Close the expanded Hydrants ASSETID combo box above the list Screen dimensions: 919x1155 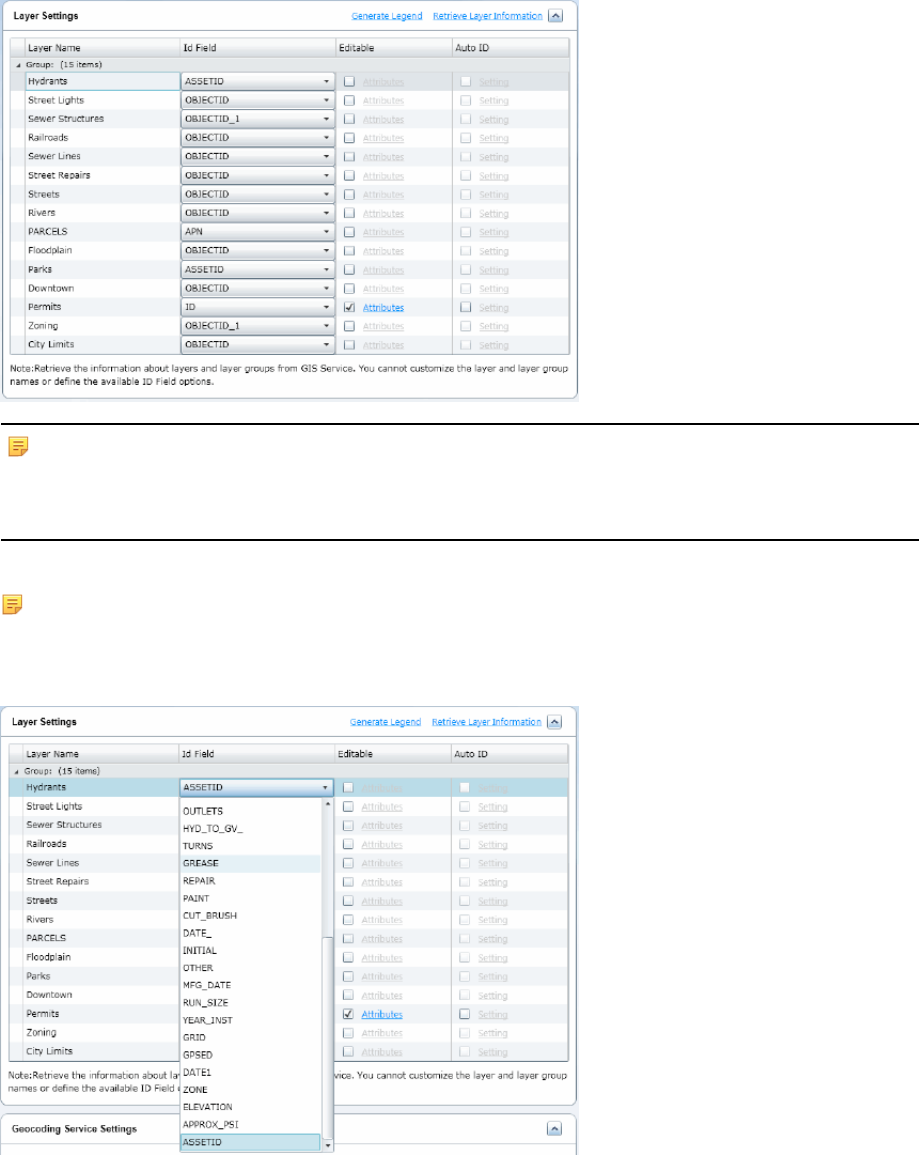click(256, 787)
